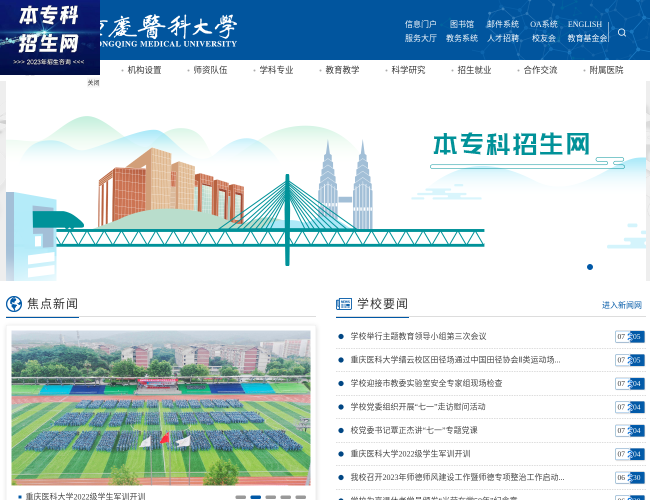This screenshot has height=500, width=650.
Task: Open 教育教学 navigation menu
Action: tap(342, 70)
